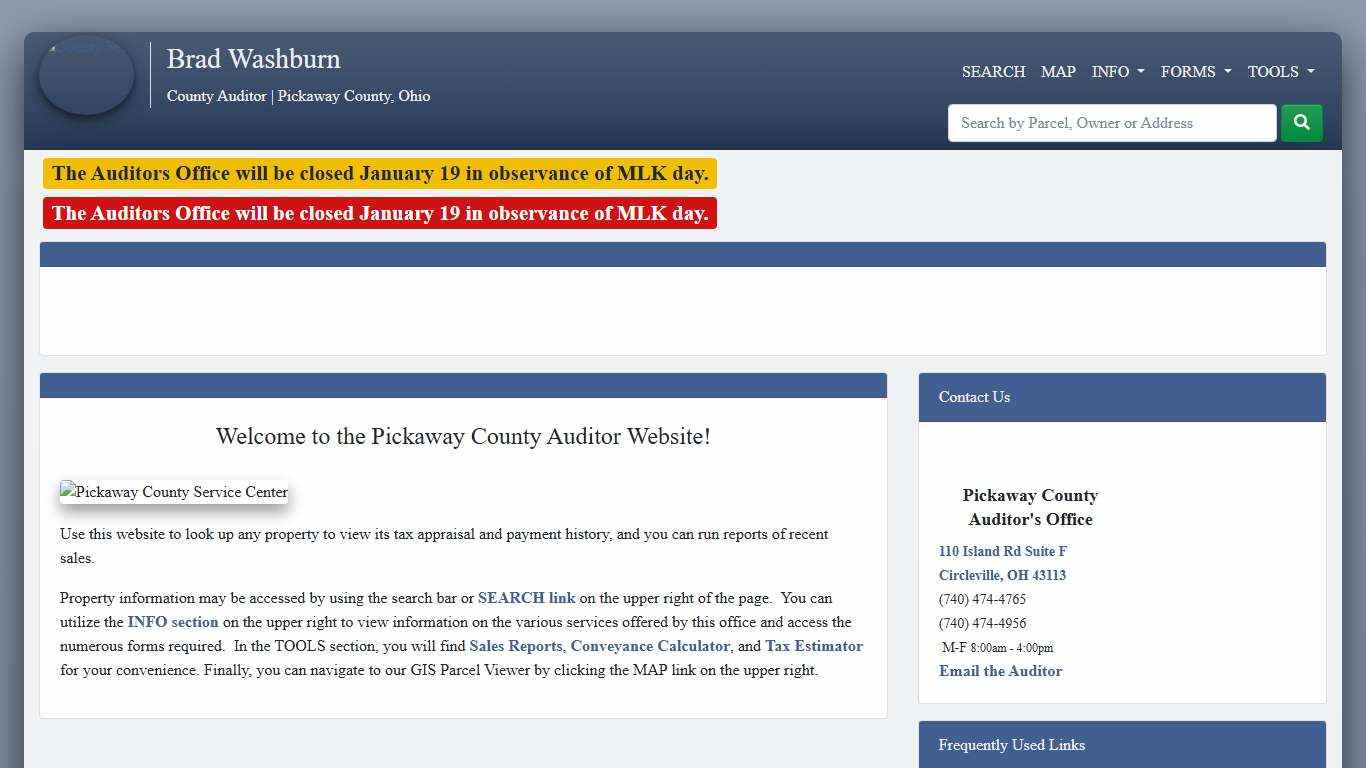
Task: Click the Tax Estimator link
Action: point(814,646)
